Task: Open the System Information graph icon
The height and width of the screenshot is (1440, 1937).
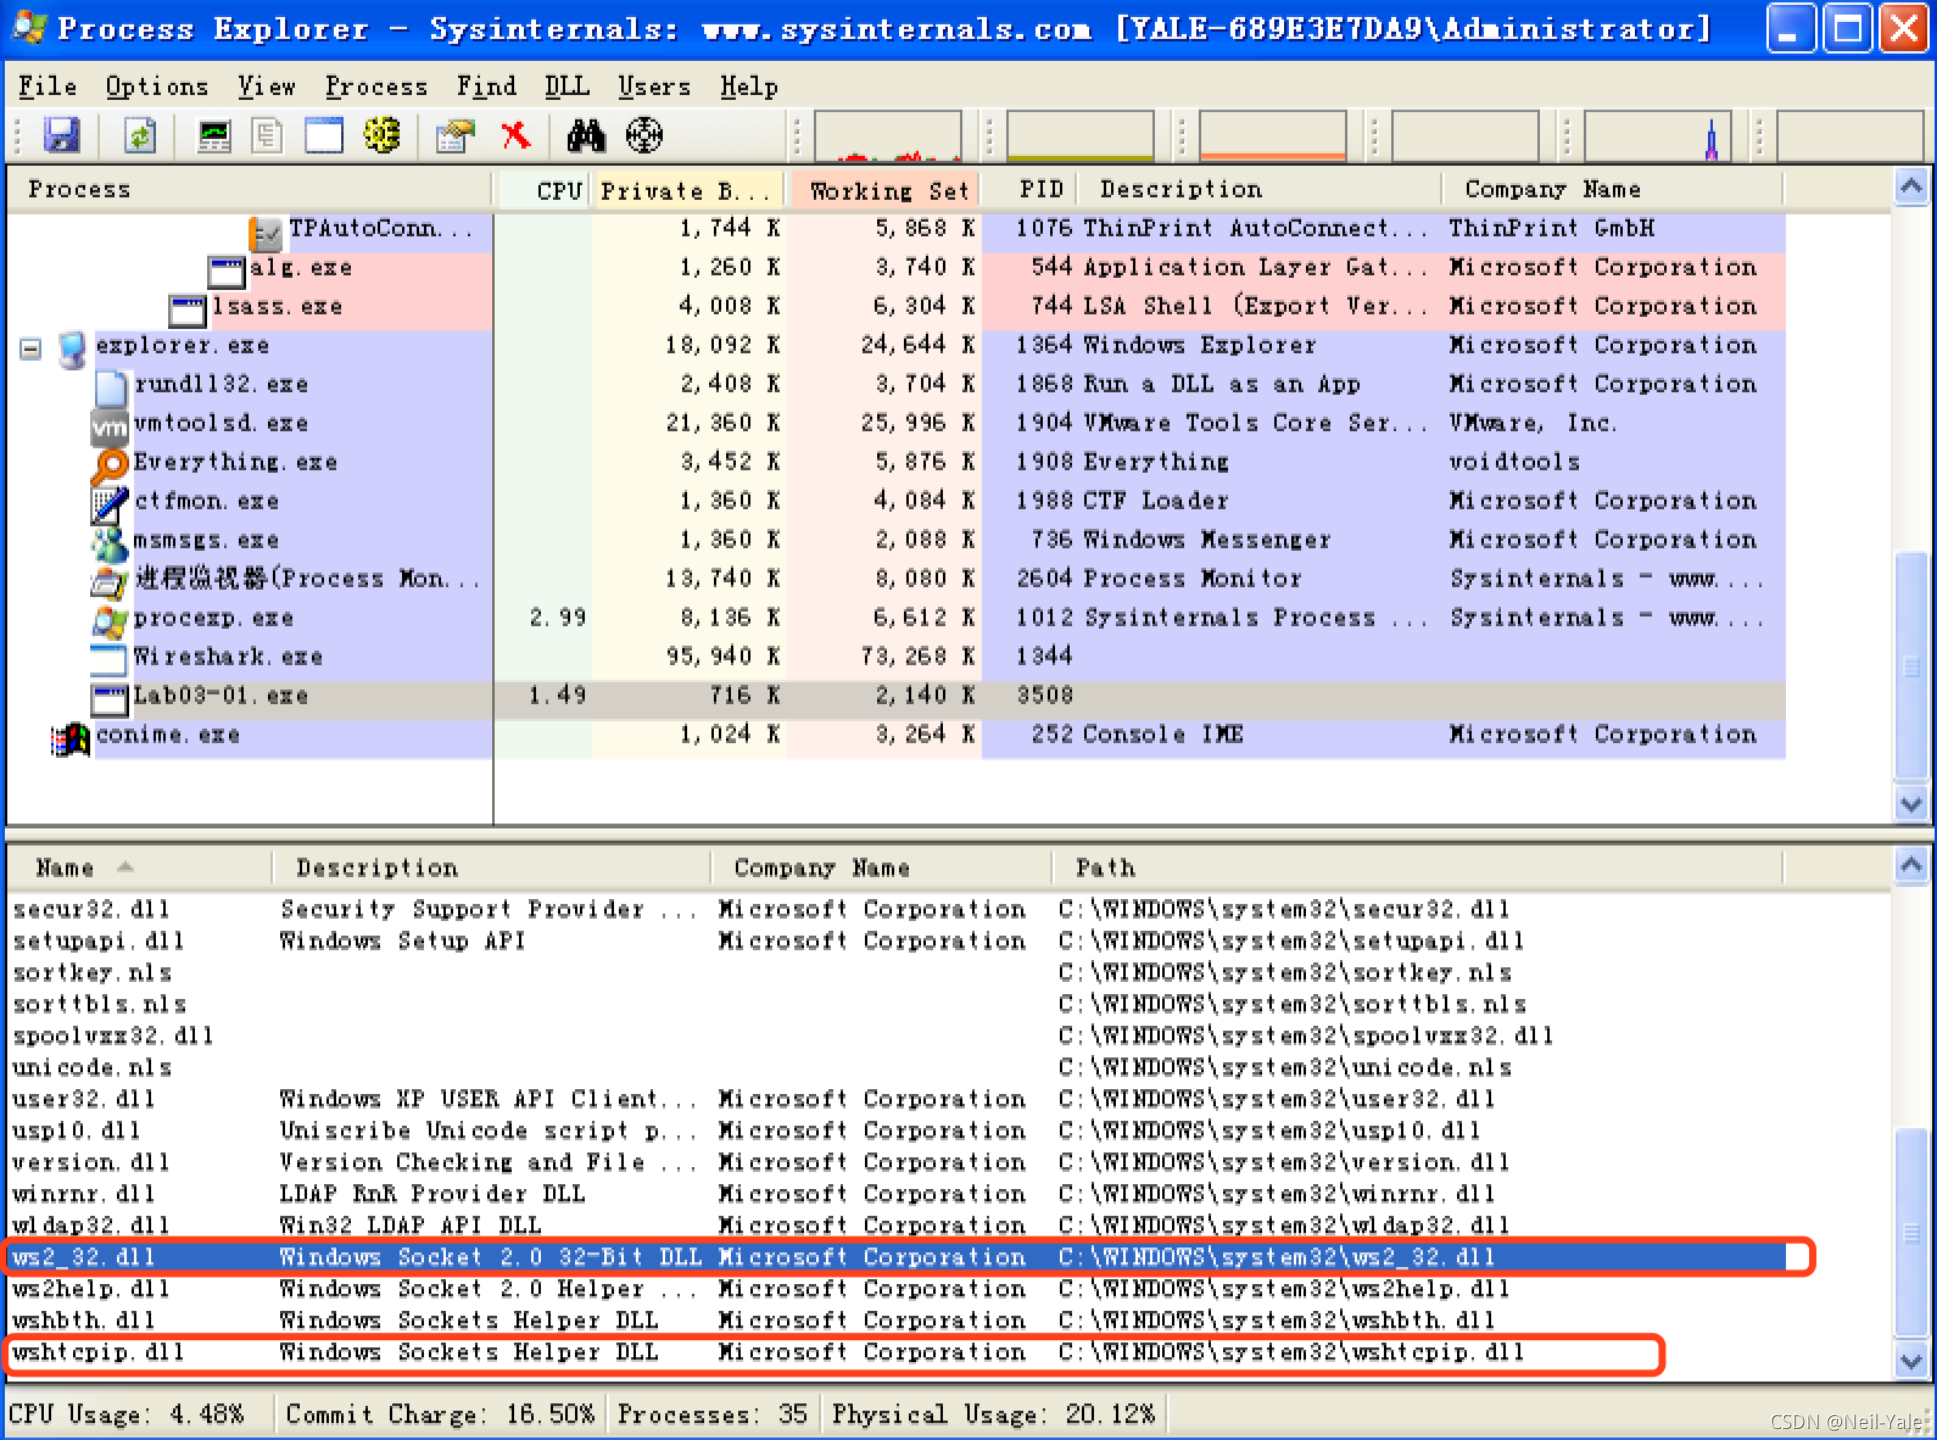Action: pos(214,135)
